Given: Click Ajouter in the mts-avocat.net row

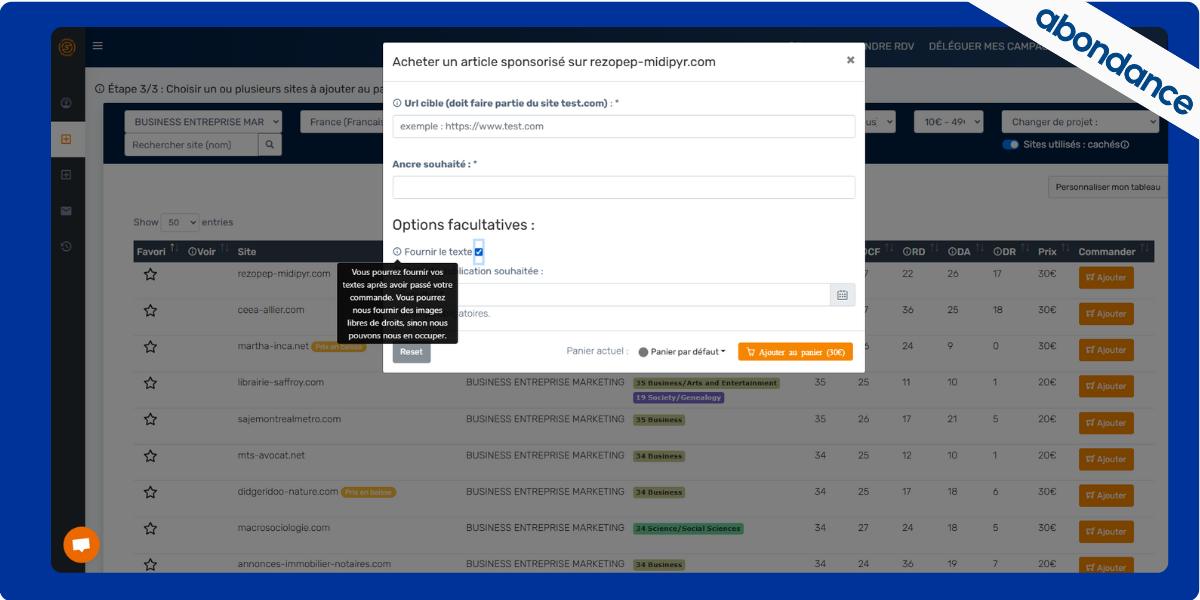Looking at the screenshot, I should (1106, 459).
